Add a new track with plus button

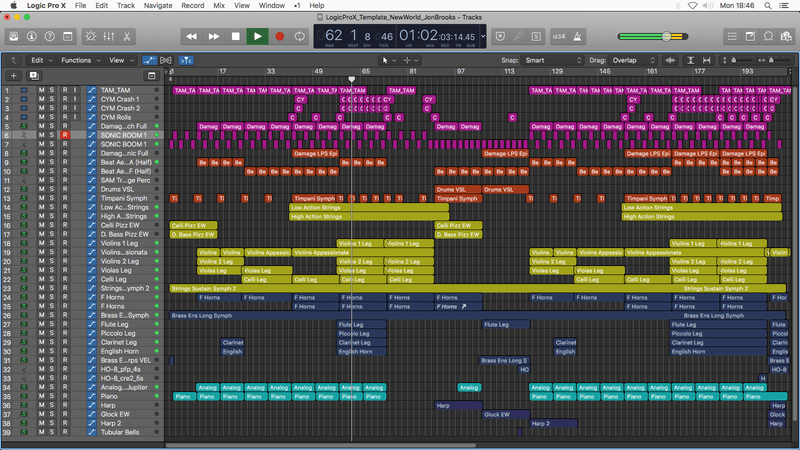point(14,76)
